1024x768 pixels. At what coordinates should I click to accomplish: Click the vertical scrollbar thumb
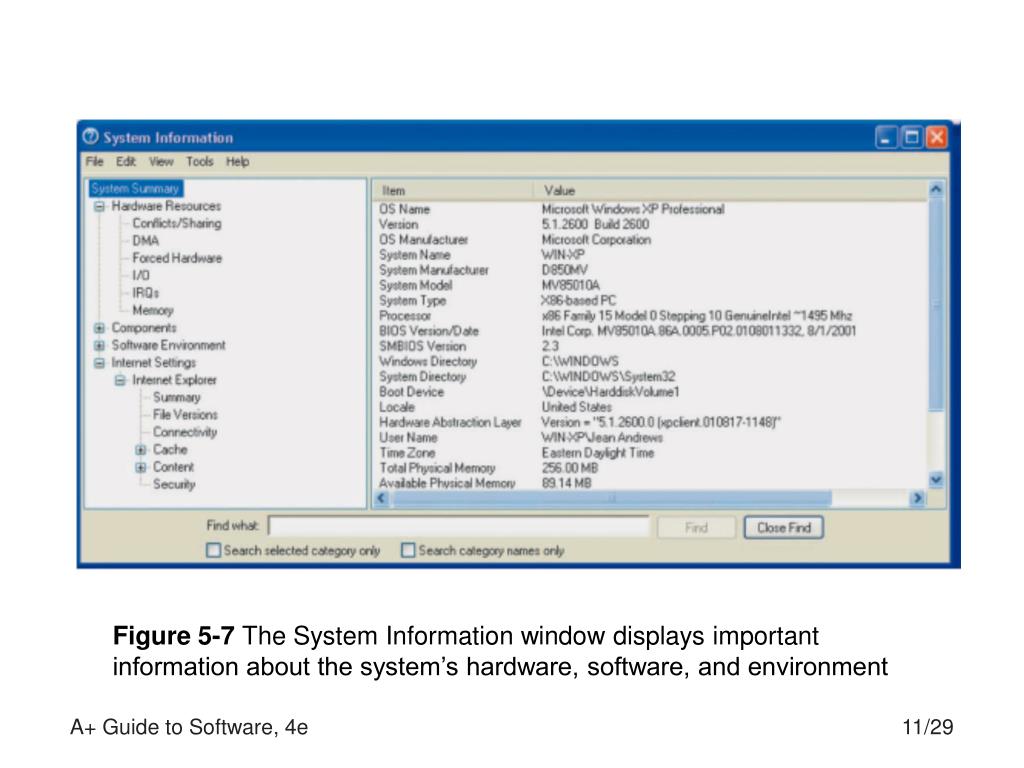coord(936,304)
